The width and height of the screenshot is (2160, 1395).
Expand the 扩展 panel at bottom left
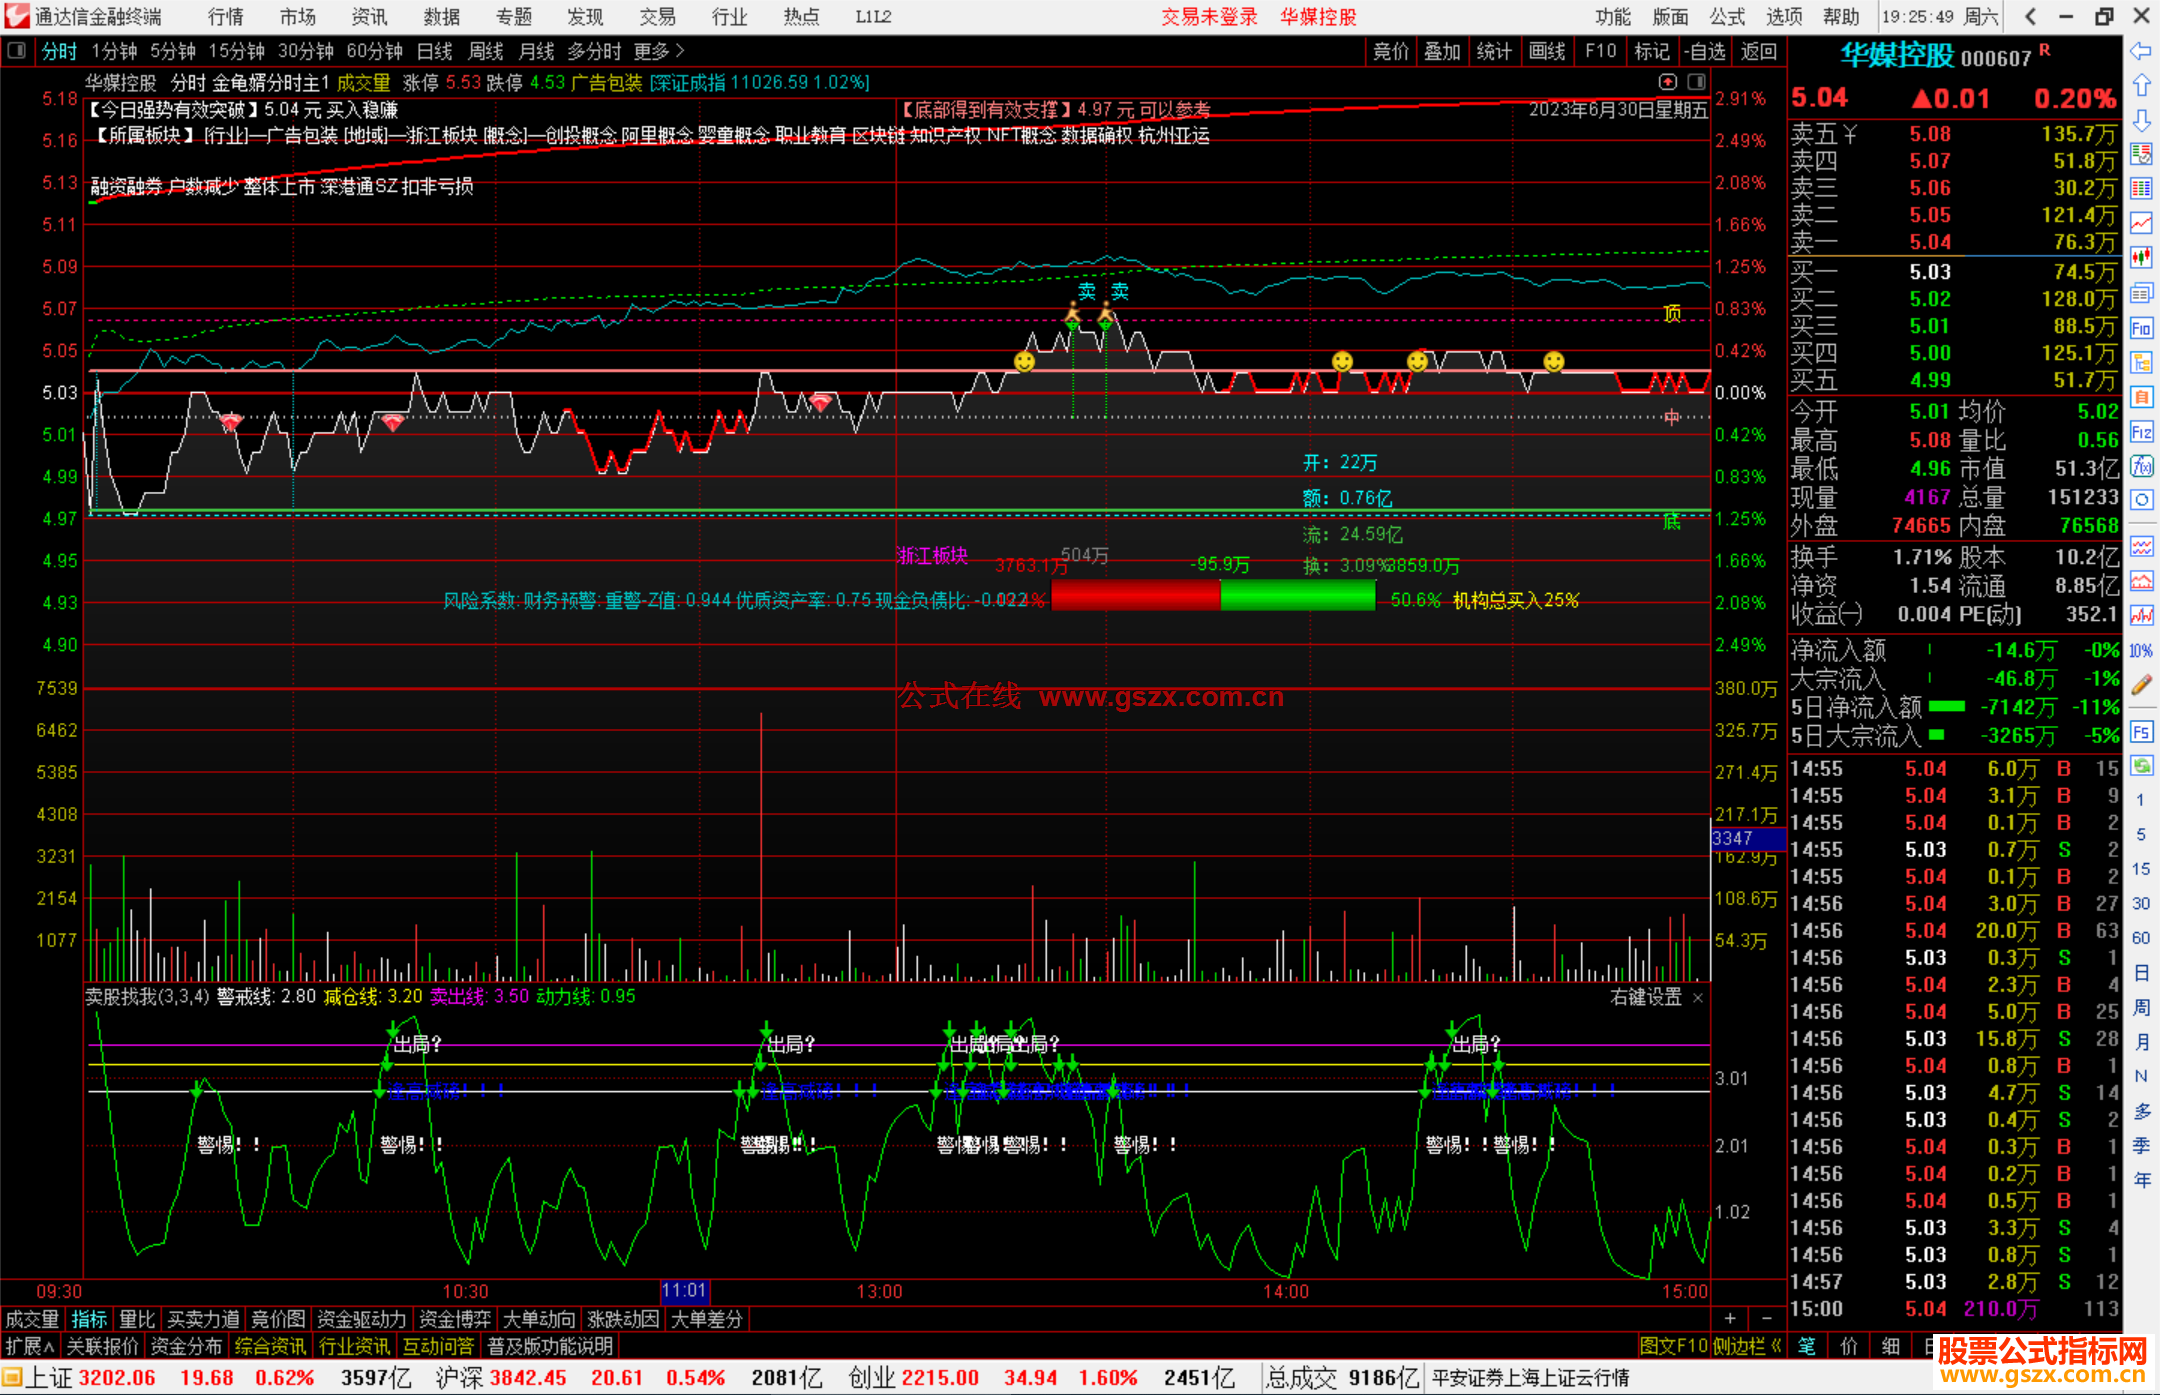pos(30,1346)
